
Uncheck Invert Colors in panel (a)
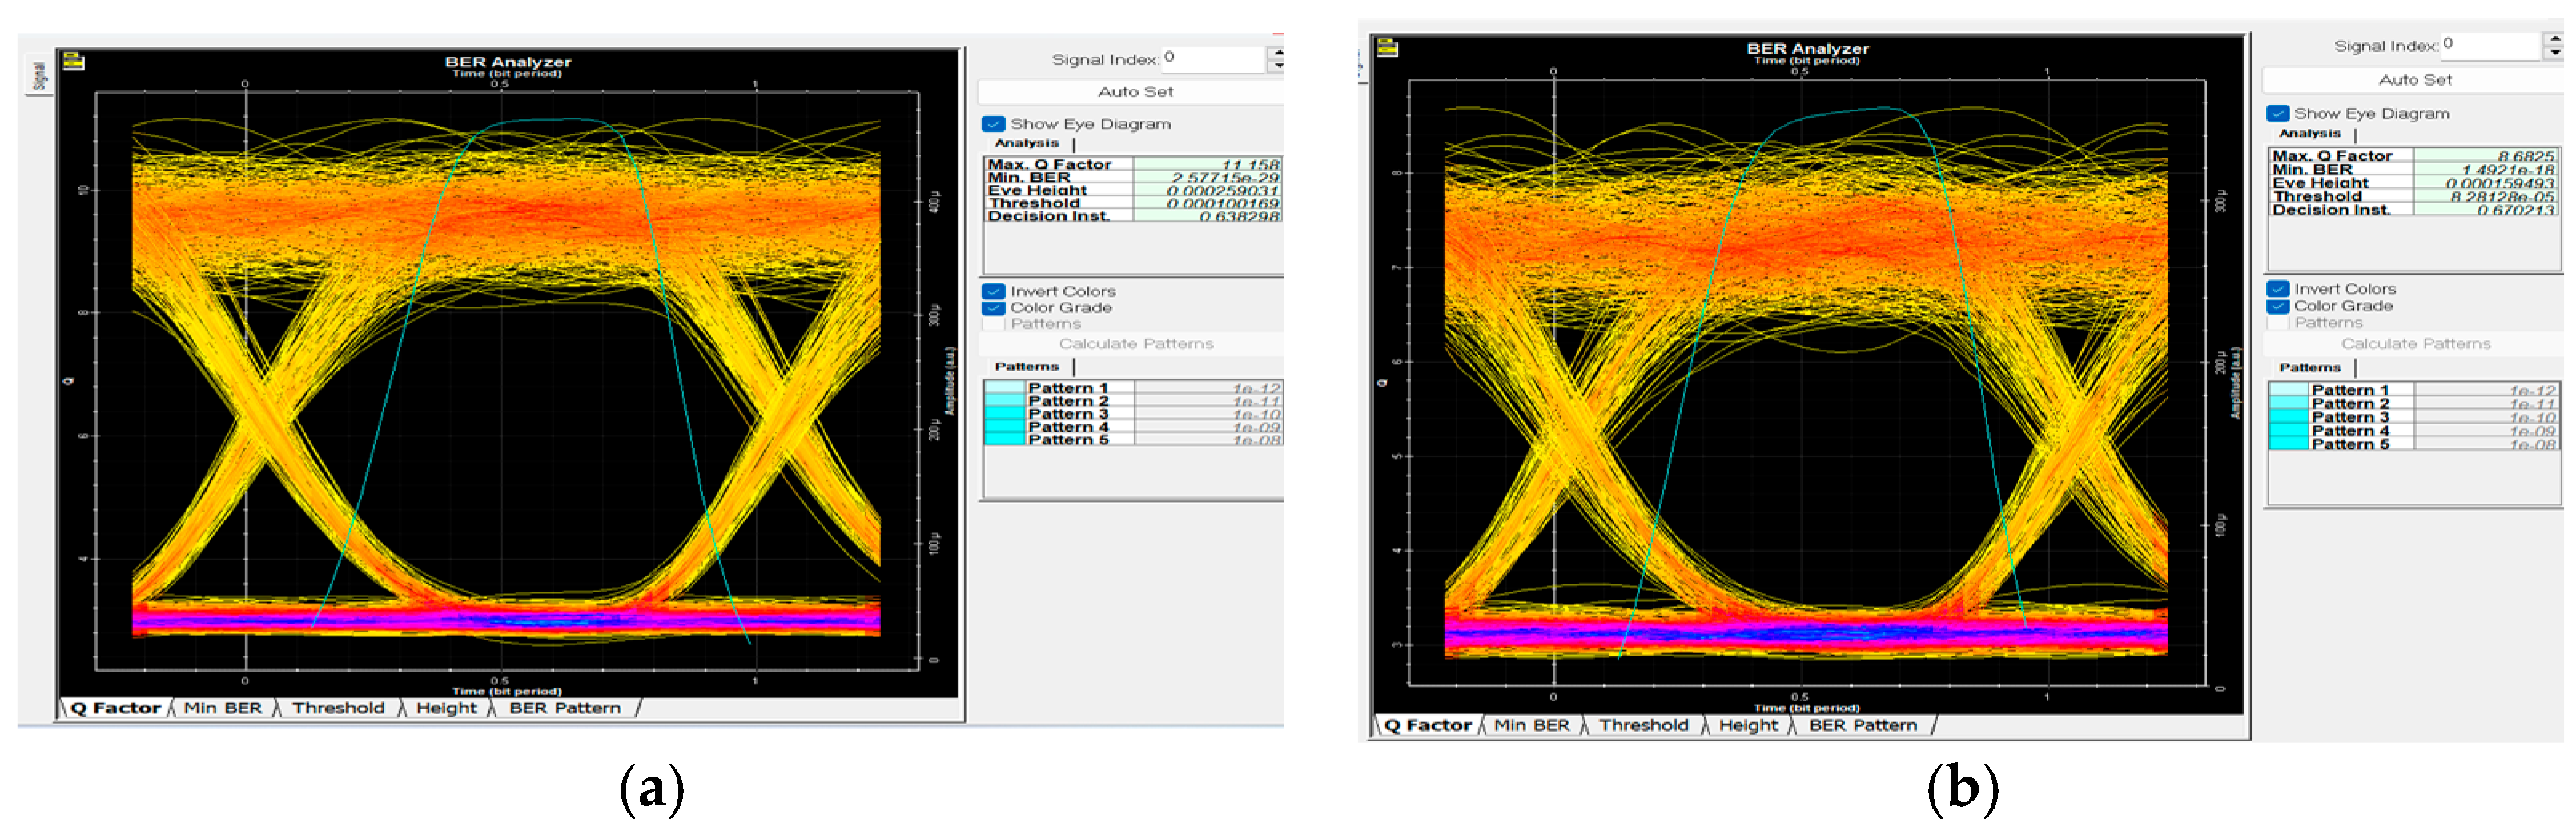993,291
